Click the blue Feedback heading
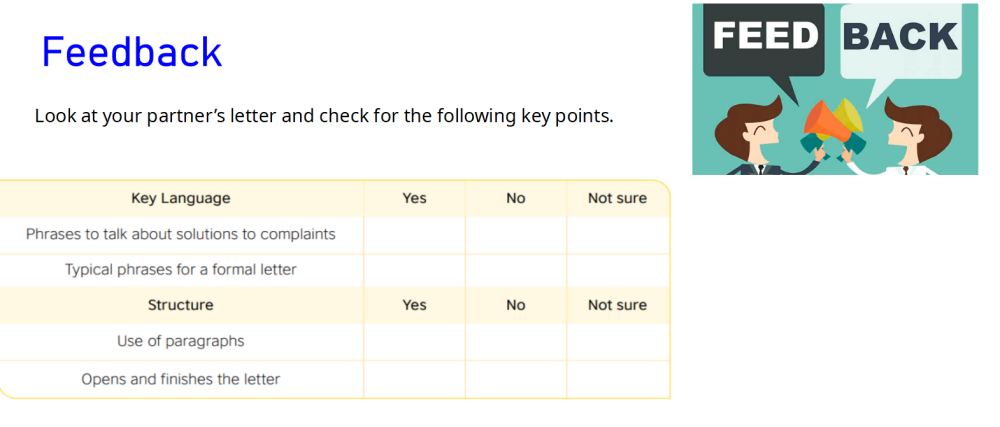The width and height of the screenshot is (1000, 427). pyautogui.click(x=131, y=52)
